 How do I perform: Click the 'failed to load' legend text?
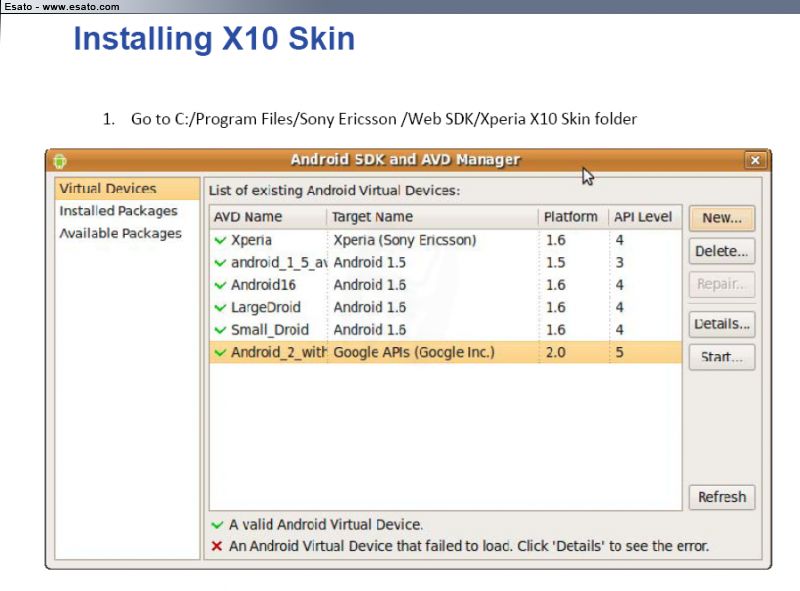coord(468,546)
